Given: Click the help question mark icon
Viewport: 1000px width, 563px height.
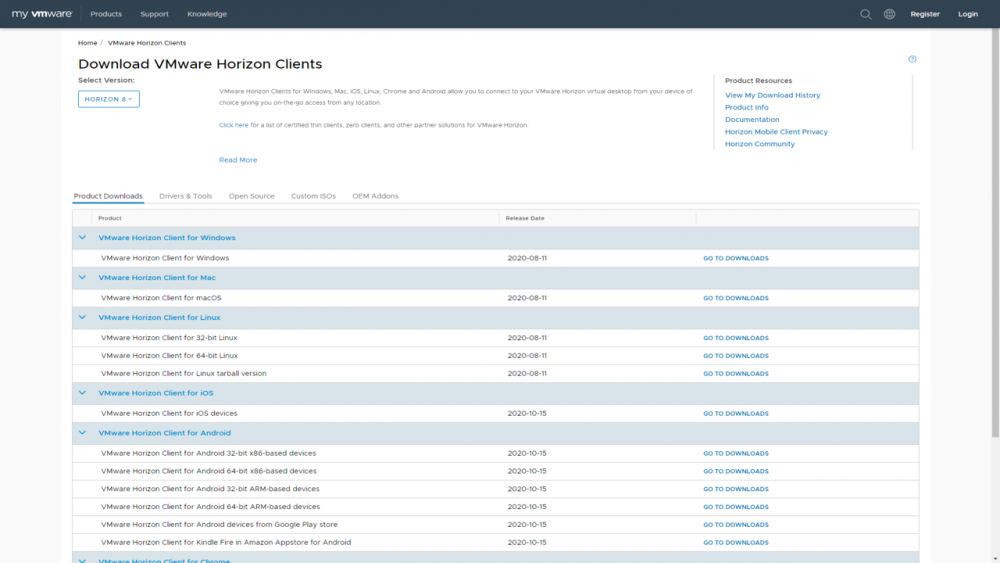Looking at the screenshot, I should (912, 59).
